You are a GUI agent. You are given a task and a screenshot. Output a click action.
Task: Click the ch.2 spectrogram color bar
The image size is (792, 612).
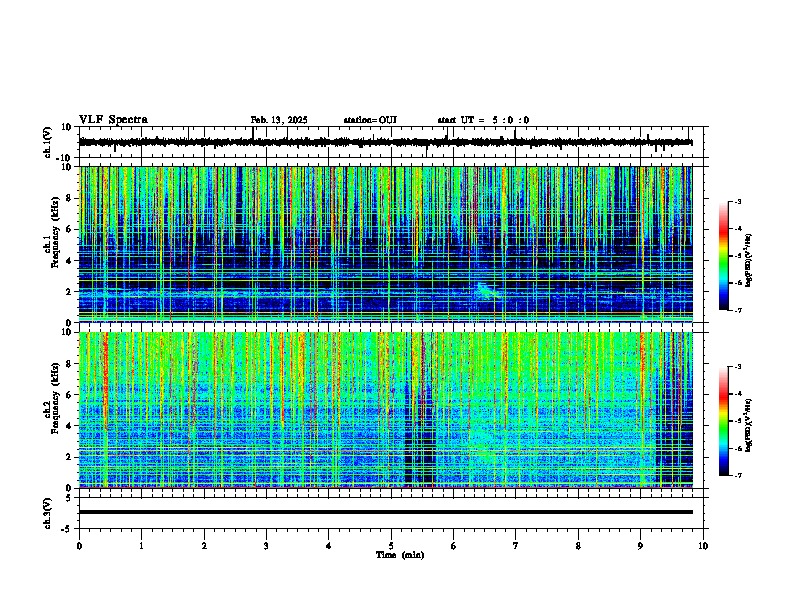(724, 421)
